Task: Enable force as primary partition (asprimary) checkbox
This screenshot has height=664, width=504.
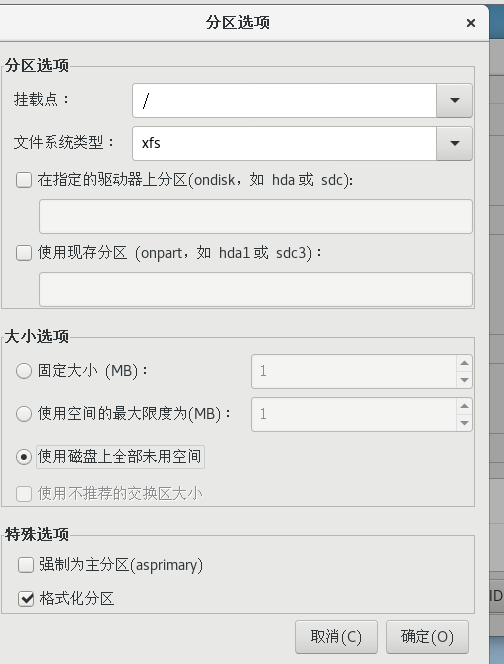Action: tap(26, 565)
